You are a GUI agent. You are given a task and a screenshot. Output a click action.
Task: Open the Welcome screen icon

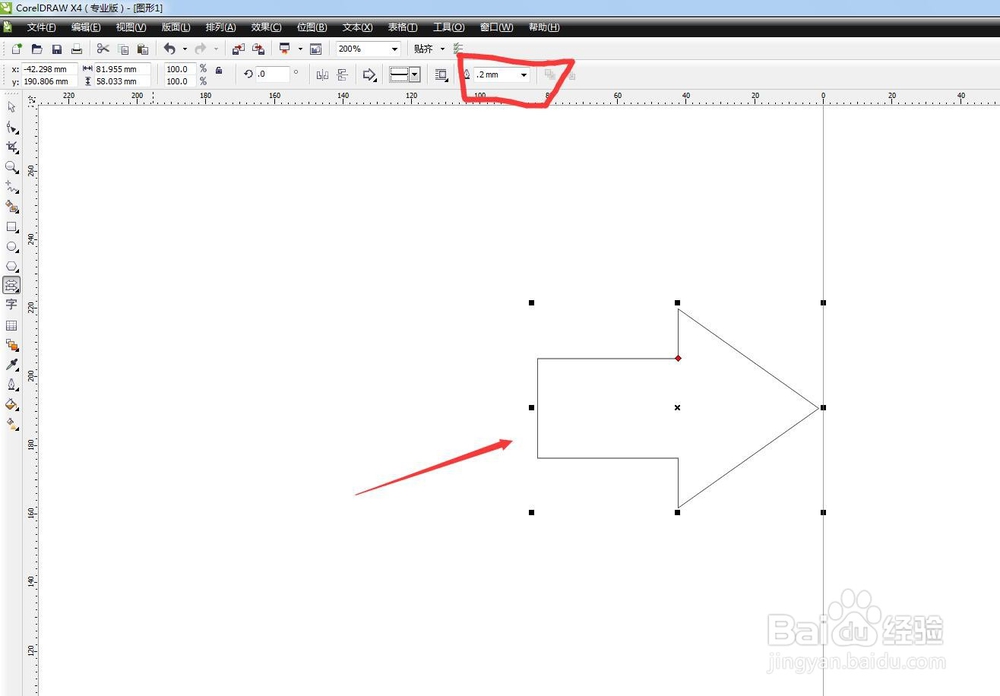pyautogui.click(x=316, y=49)
